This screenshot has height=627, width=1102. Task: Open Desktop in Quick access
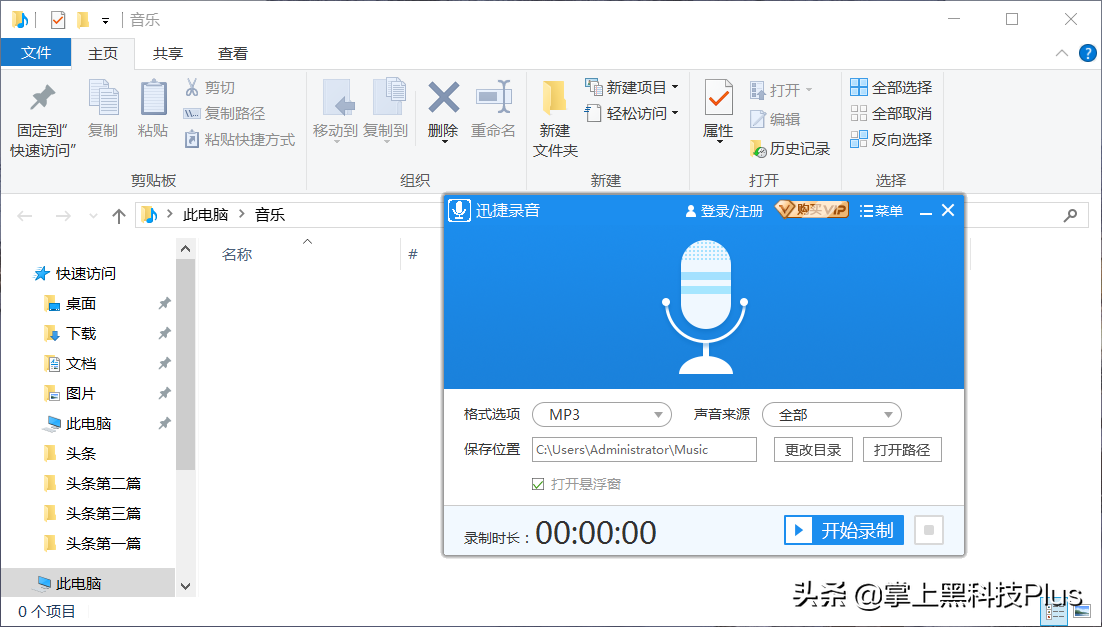pos(80,304)
